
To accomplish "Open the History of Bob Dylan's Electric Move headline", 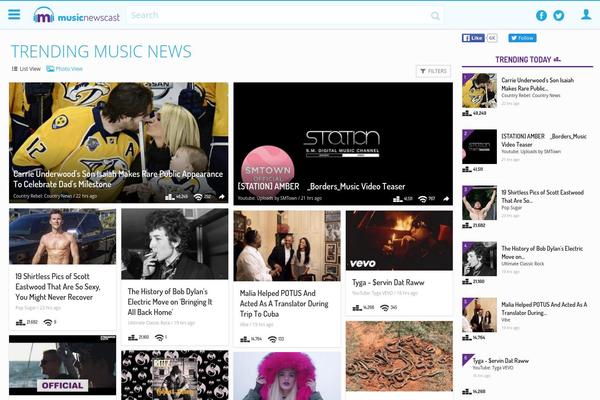I will pyautogui.click(x=170, y=302).
